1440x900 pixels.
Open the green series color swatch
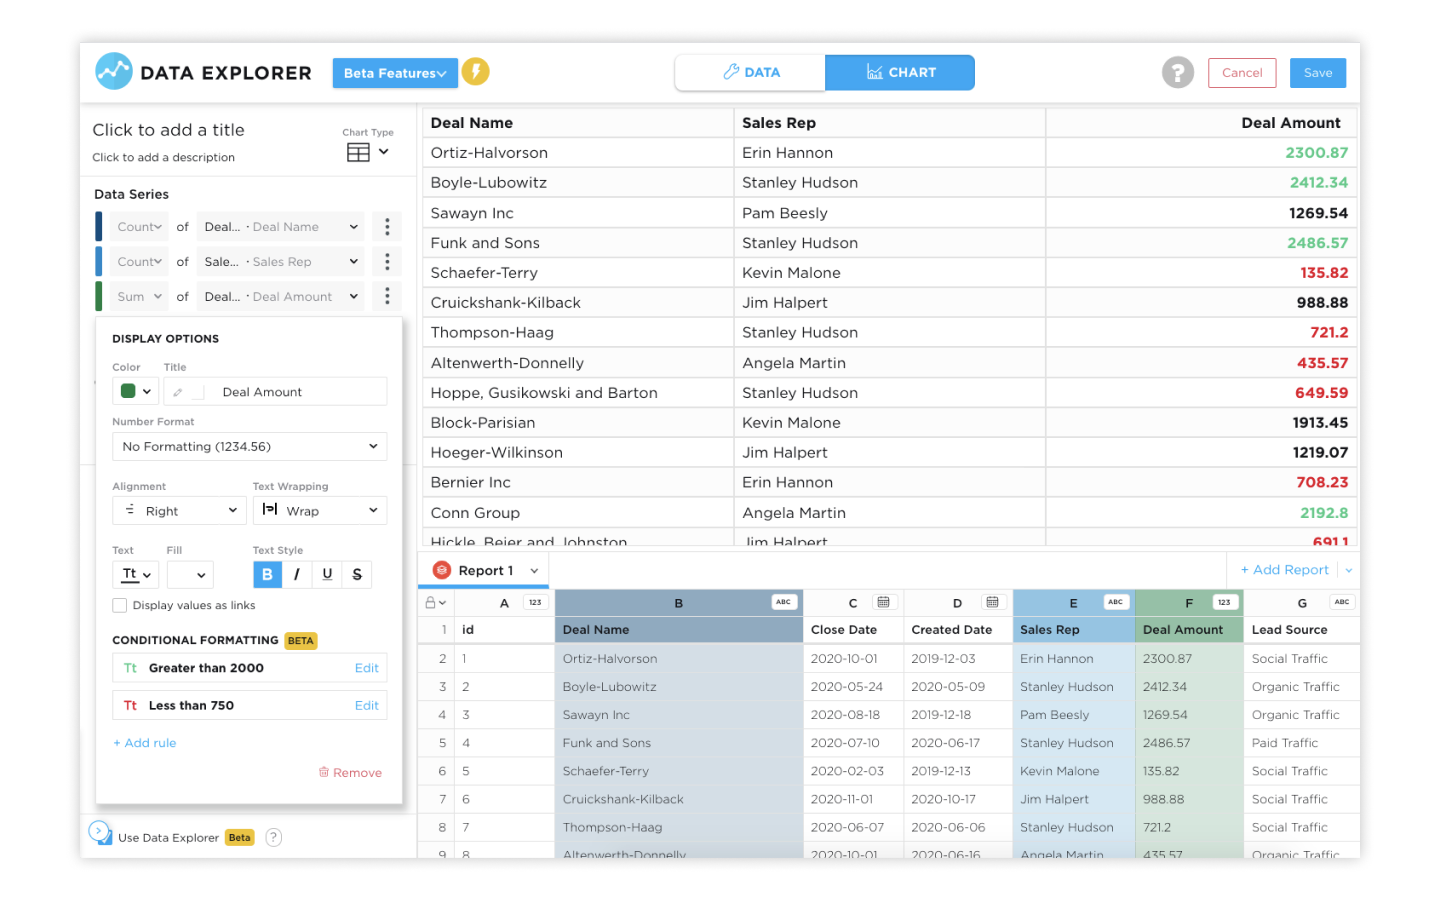click(x=136, y=392)
